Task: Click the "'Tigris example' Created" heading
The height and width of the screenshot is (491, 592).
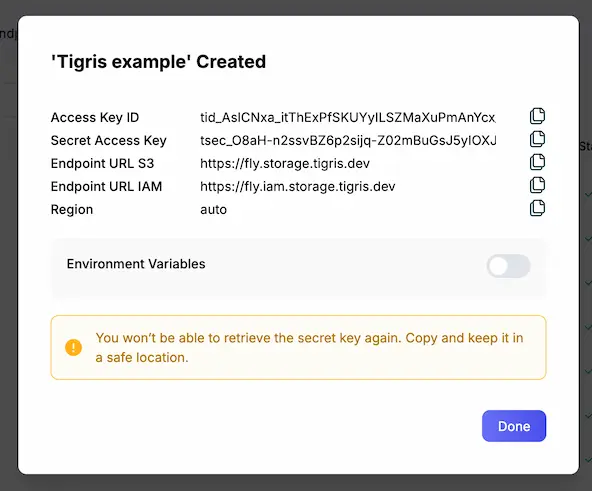Action: (159, 62)
